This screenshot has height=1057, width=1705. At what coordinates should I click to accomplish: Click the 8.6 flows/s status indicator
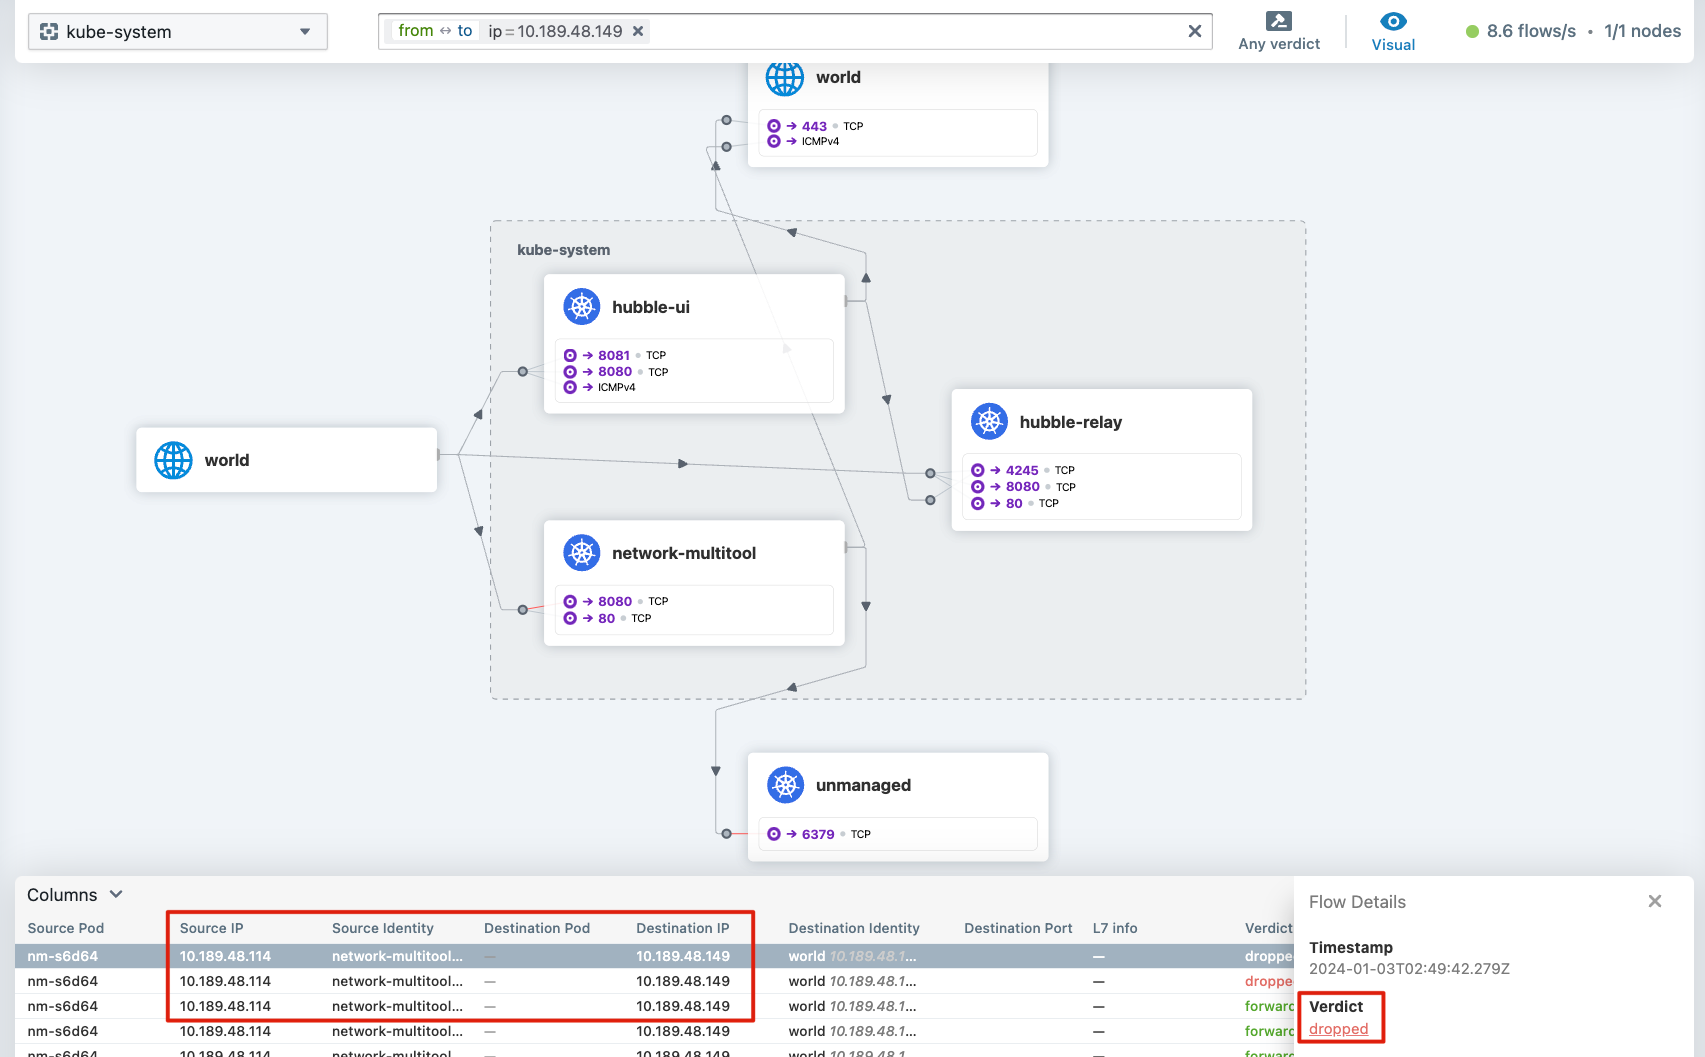[x=1521, y=31]
